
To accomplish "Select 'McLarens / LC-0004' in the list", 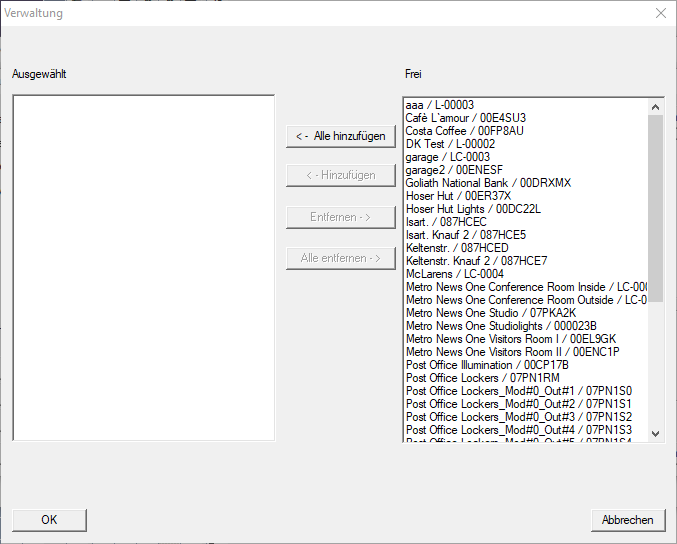I will click(x=454, y=274).
